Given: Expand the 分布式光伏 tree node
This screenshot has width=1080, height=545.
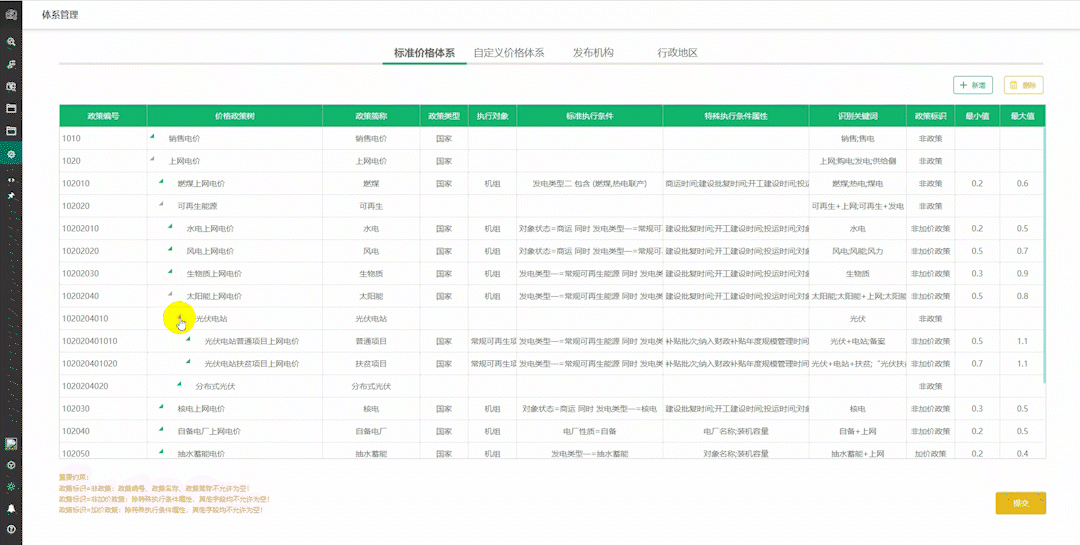Looking at the screenshot, I should [179, 384].
